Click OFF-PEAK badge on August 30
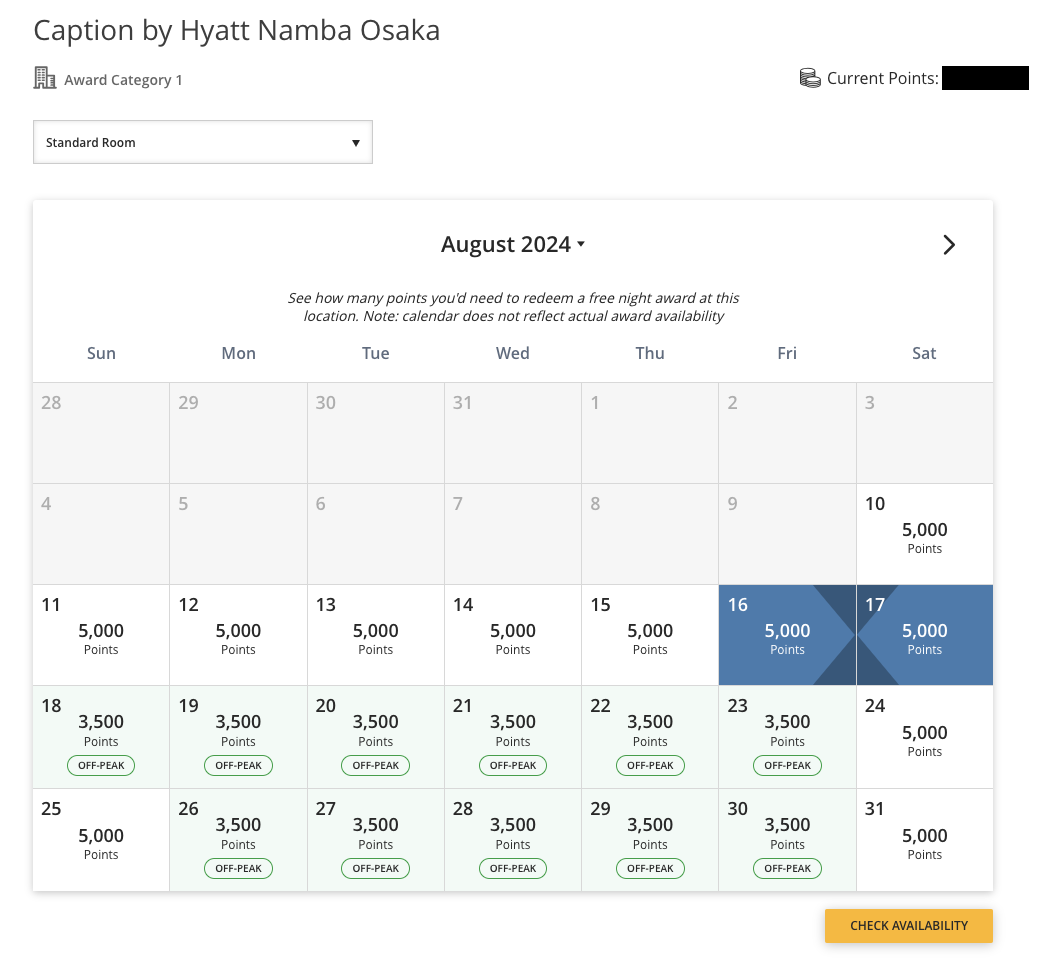This screenshot has height=966, width=1048. (787, 868)
